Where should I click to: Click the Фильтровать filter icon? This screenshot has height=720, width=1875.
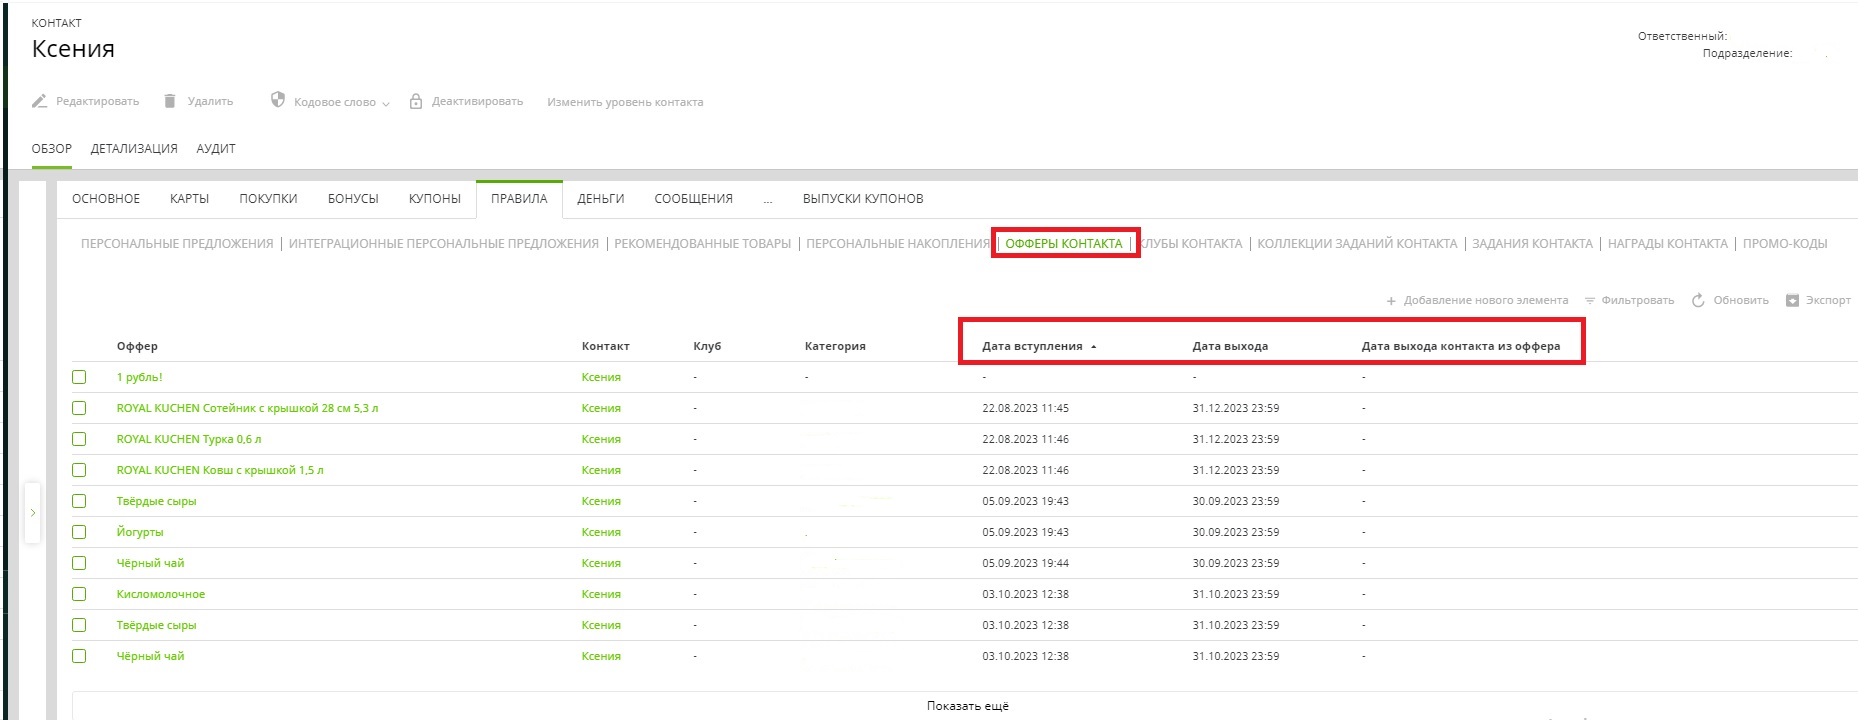tap(1589, 301)
